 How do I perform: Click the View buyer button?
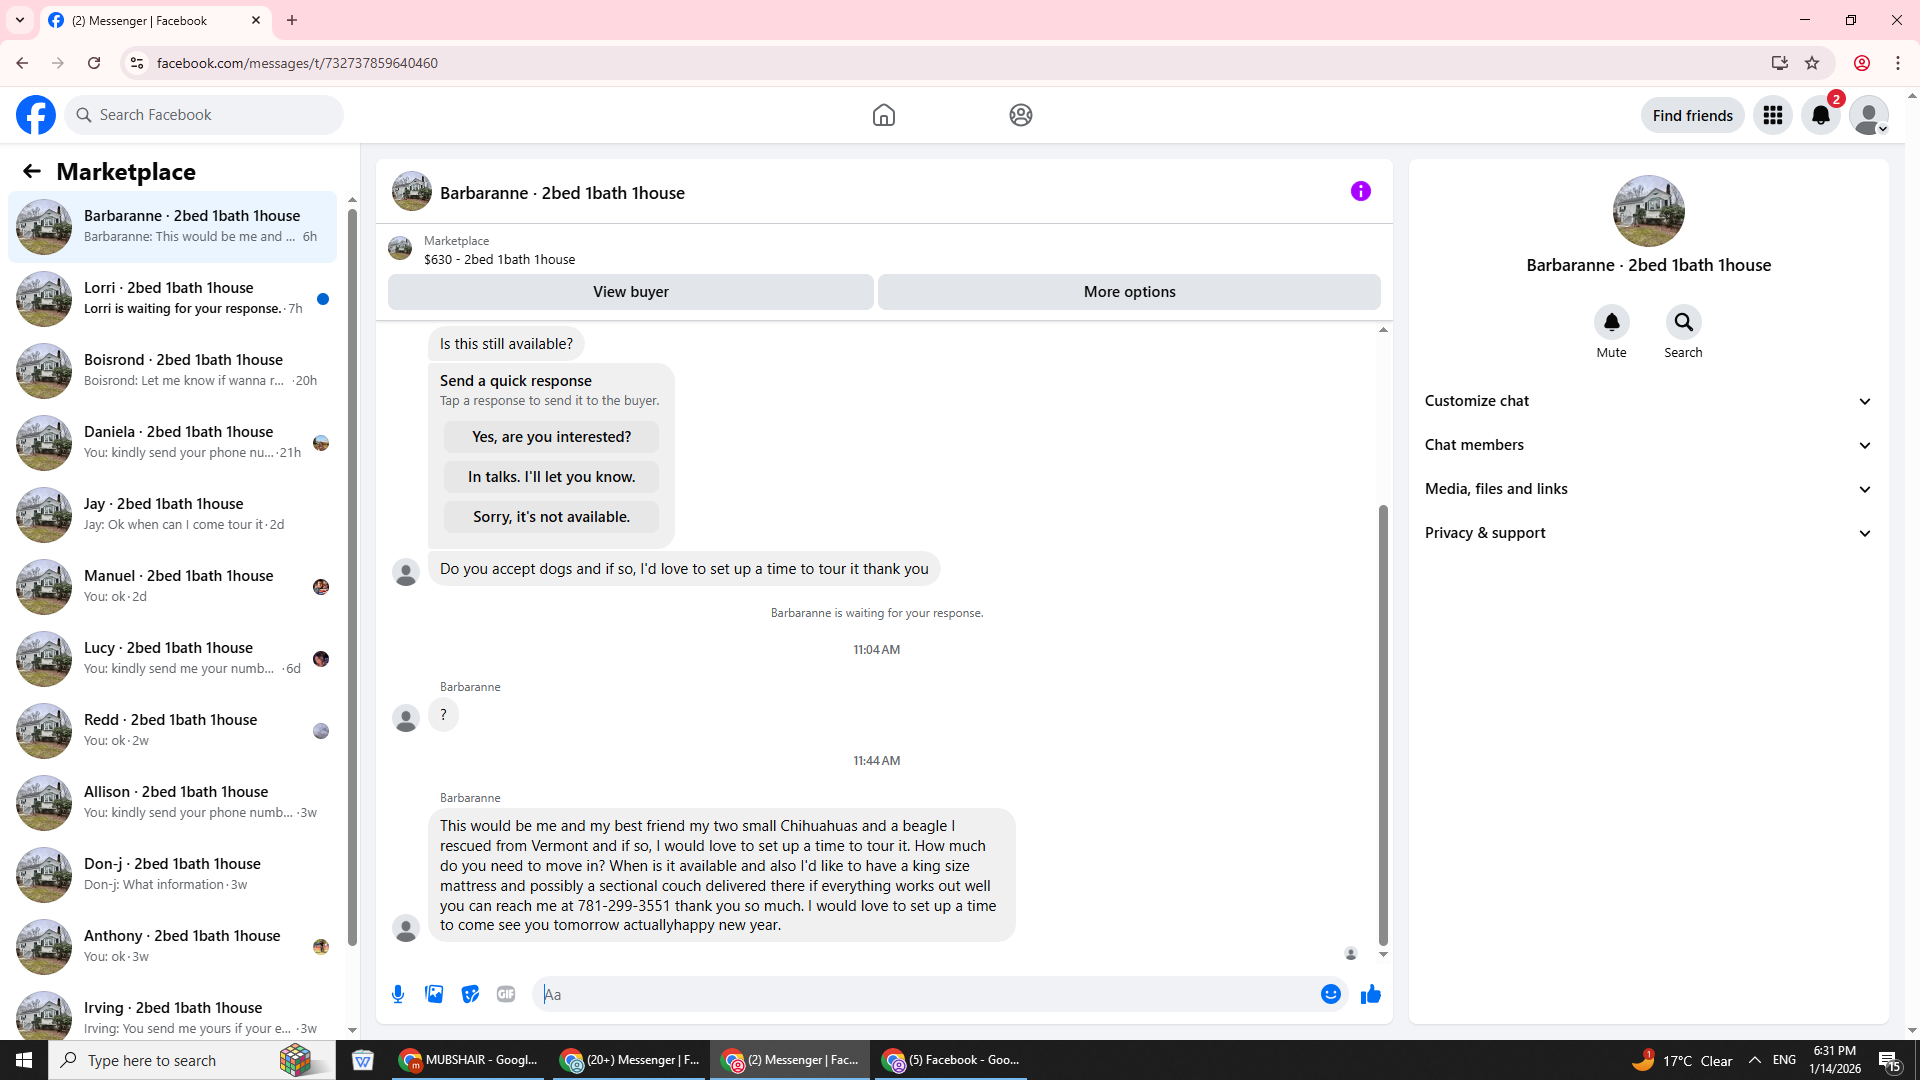click(630, 292)
